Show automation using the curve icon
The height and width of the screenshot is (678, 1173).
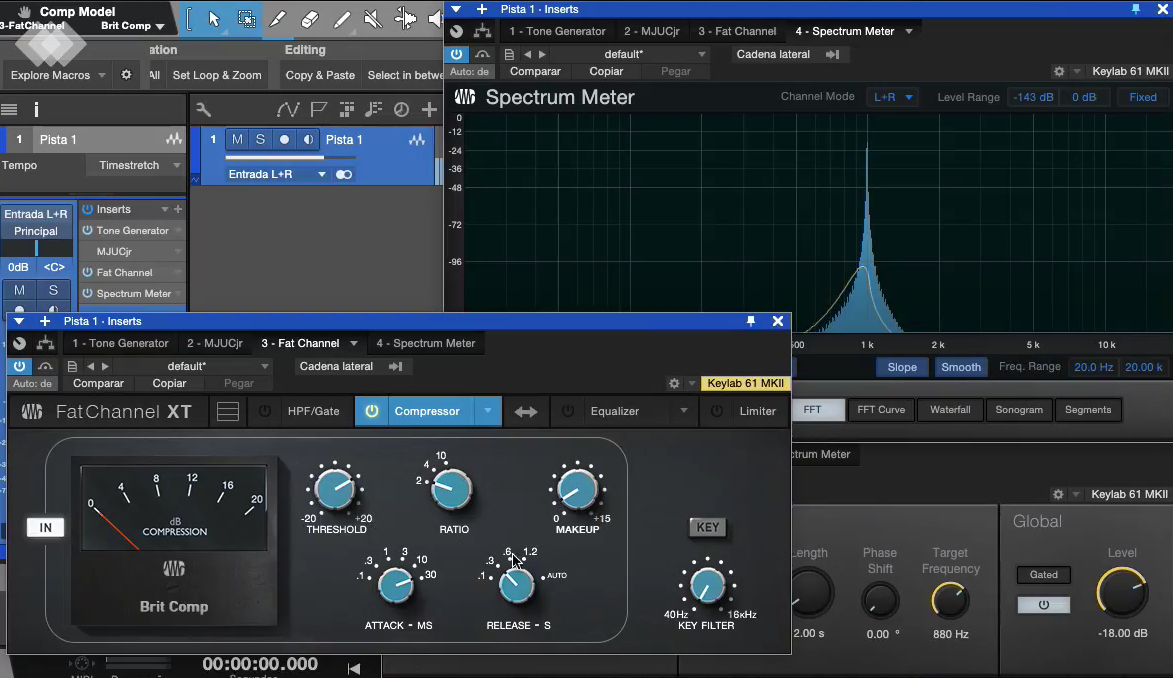(288, 110)
